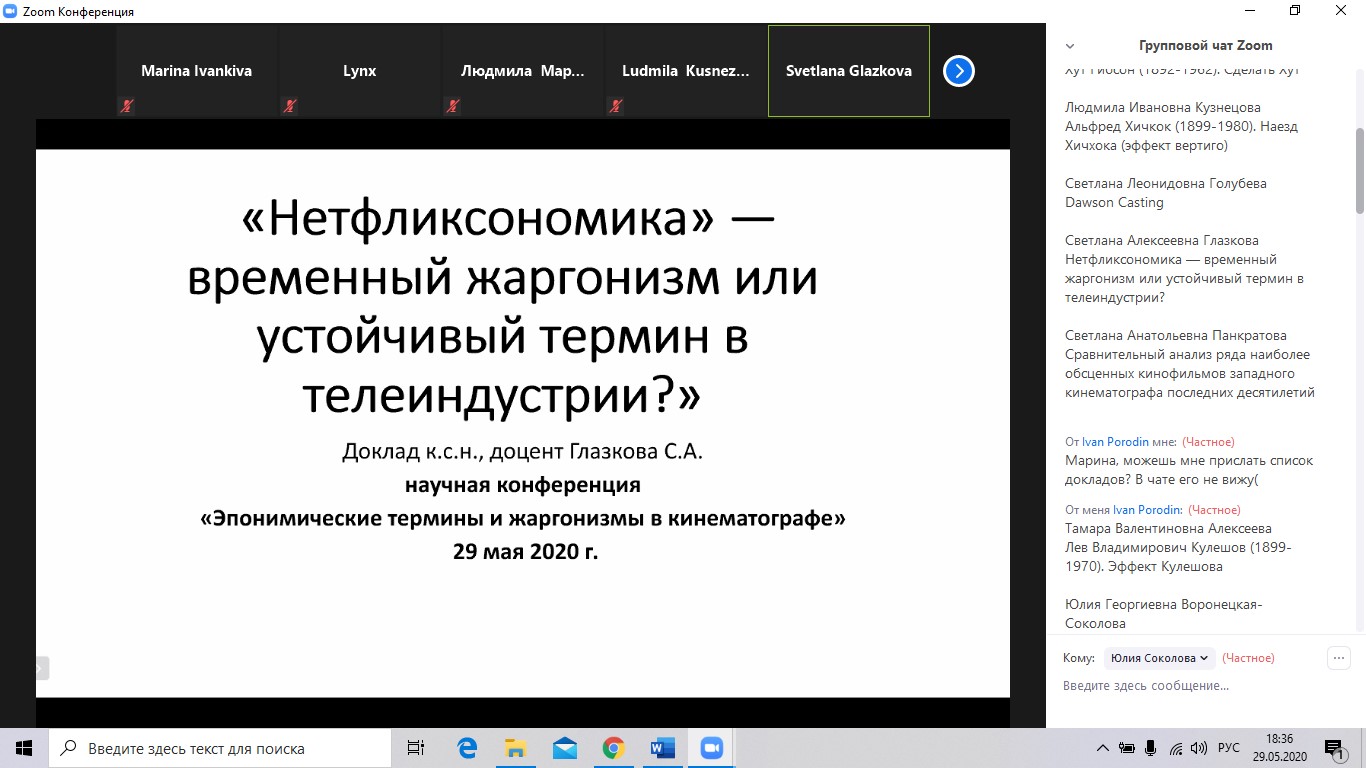Click Zoom logo in the title bar
This screenshot has height=768, width=1366.
tap(12, 11)
